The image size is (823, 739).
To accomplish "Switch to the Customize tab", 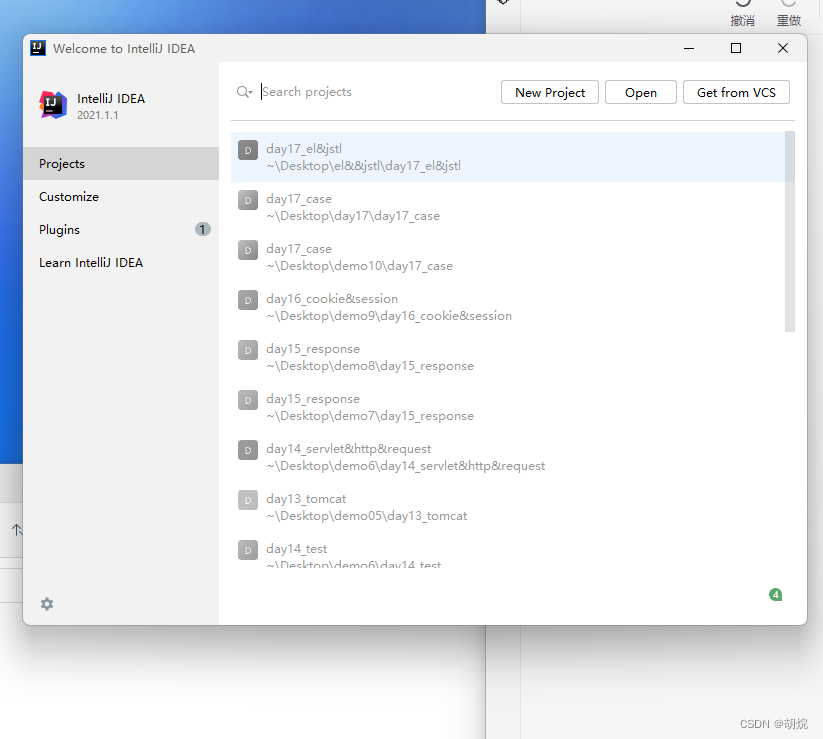I will click(x=121, y=197).
